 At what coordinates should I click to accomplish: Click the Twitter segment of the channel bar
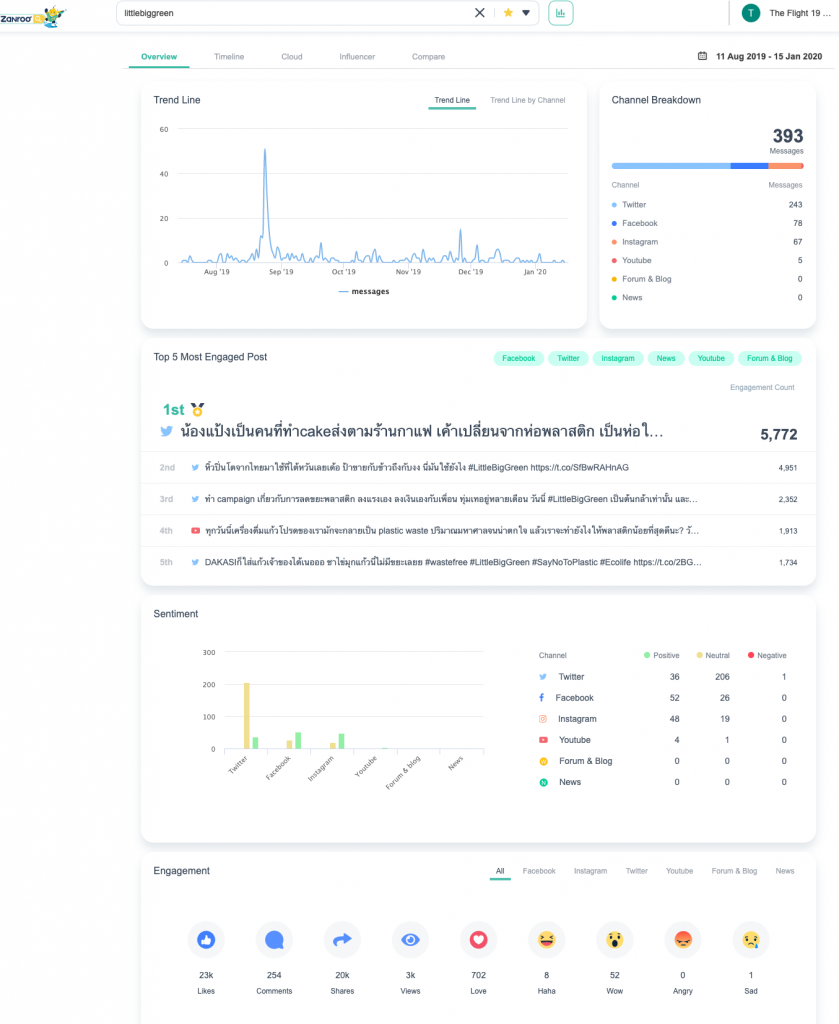[670, 166]
